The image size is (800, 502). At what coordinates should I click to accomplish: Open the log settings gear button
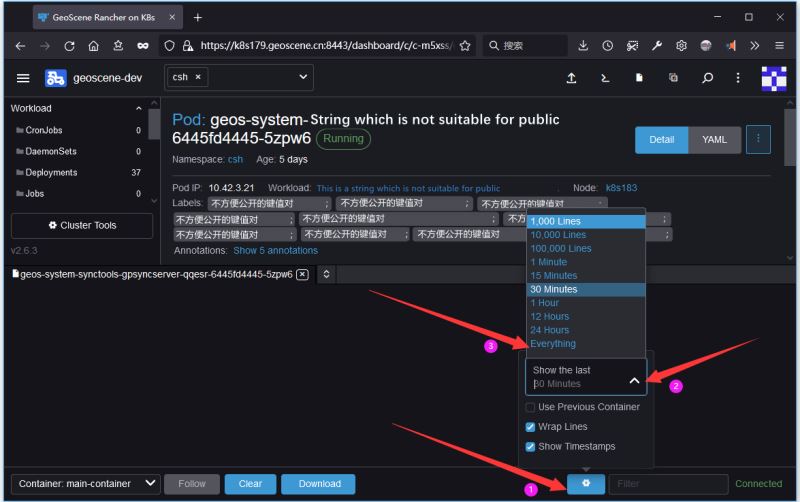pos(586,484)
